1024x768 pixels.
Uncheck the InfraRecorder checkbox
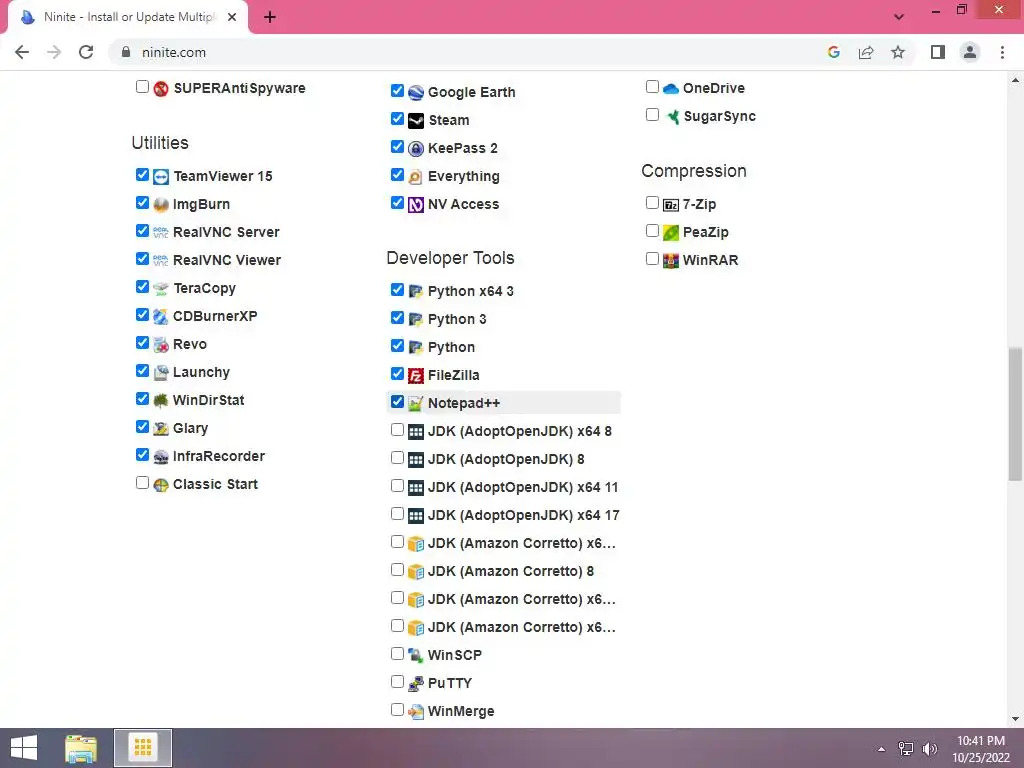pos(142,455)
